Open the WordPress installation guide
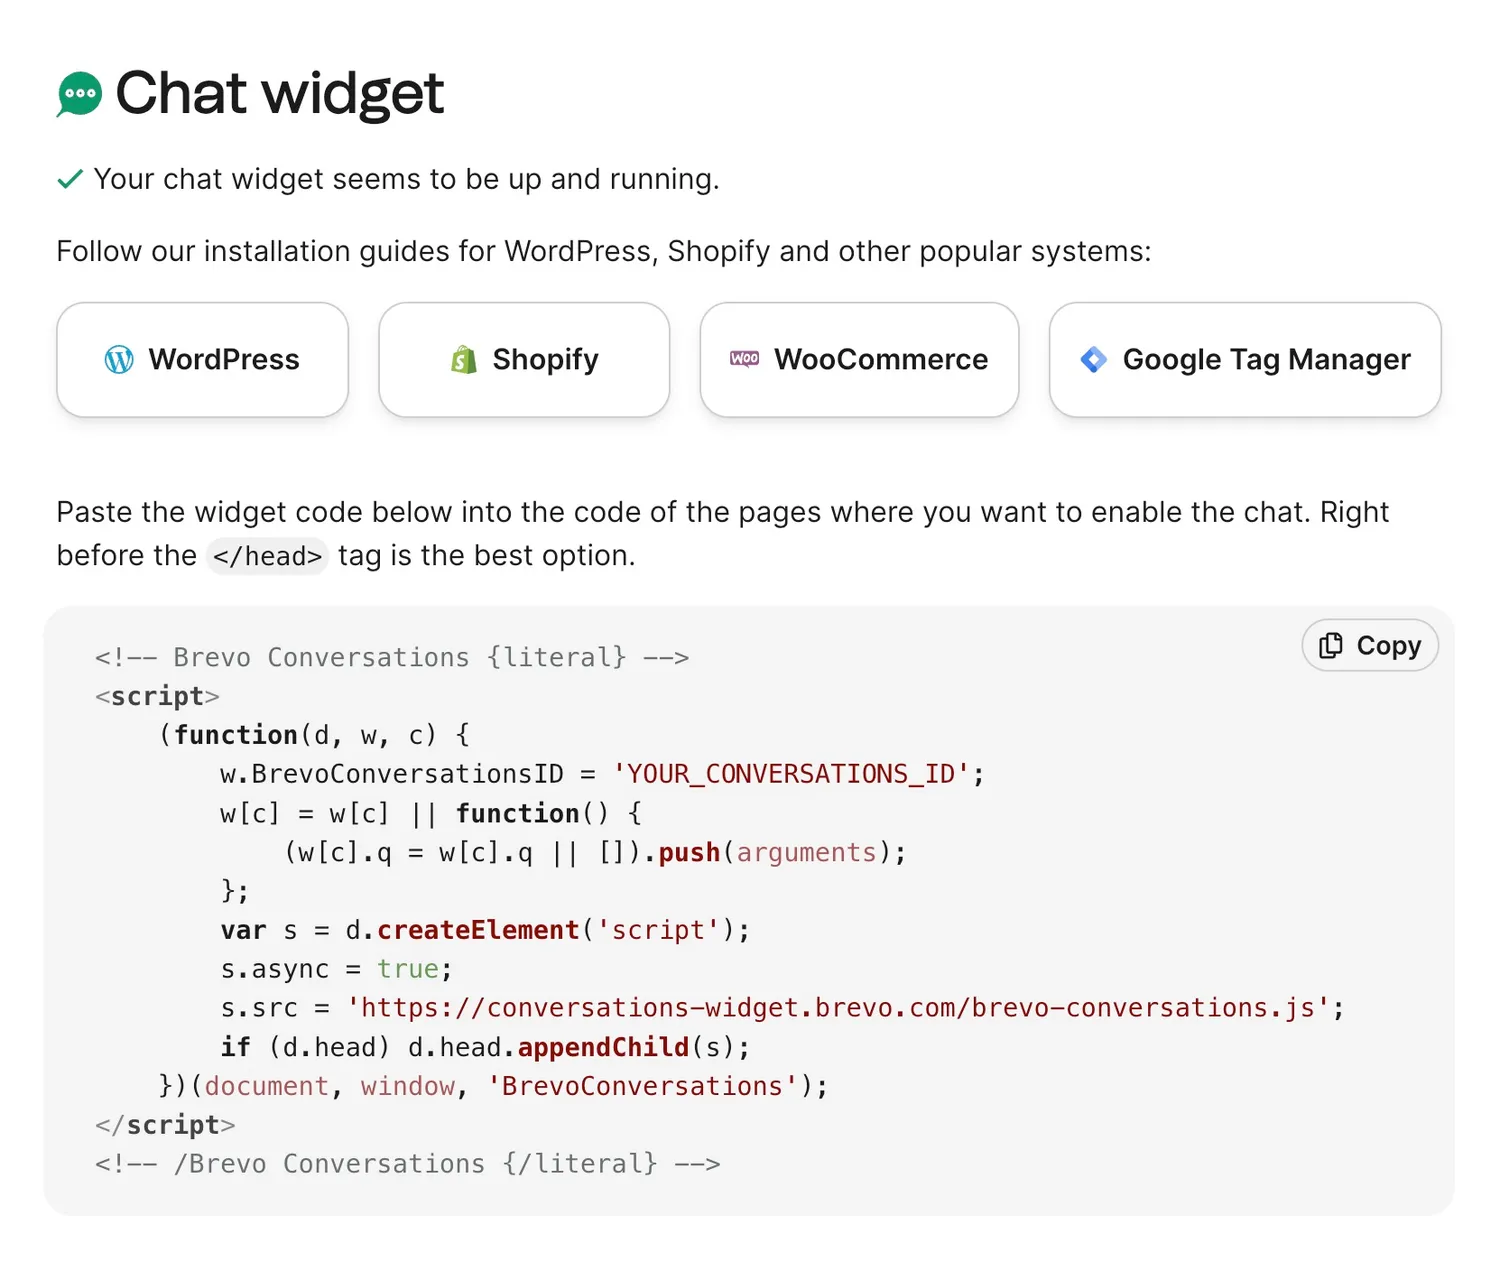 203,360
